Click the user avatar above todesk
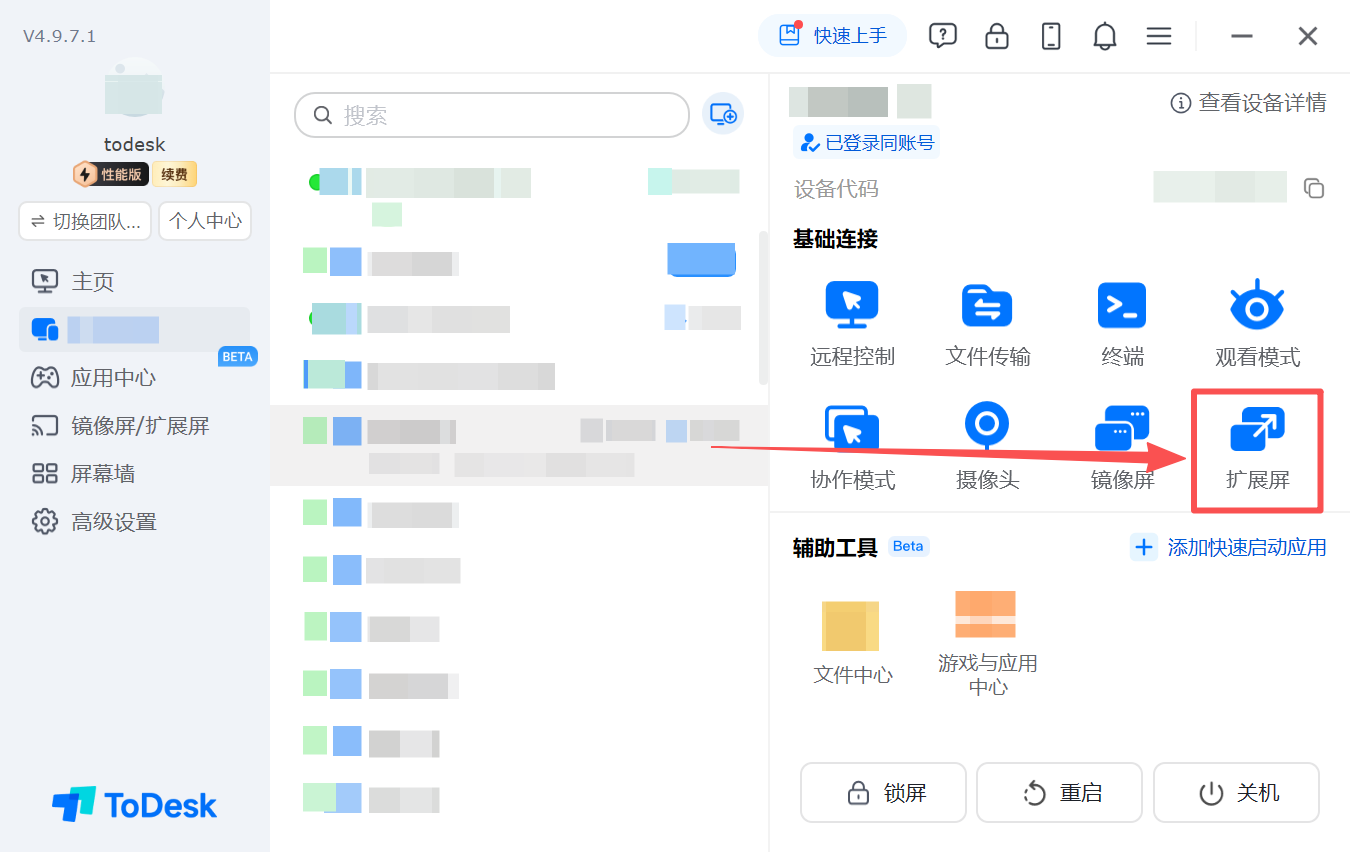Image resolution: width=1350 pixels, height=852 pixels. pos(134,90)
